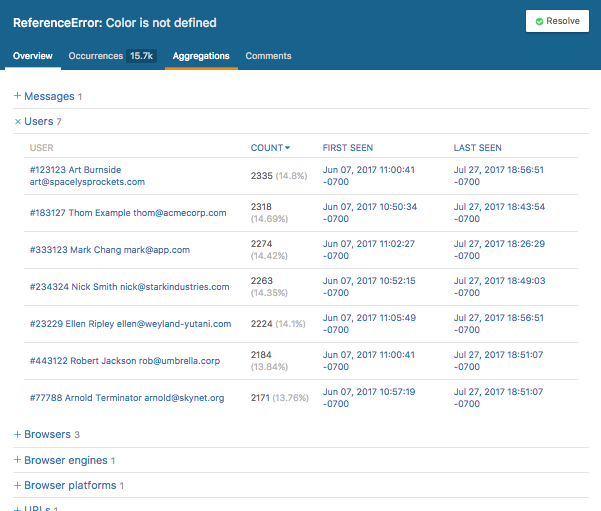
Task: Click first seen Jun 07, 2017 11:02:27
Action: click(x=369, y=250)
